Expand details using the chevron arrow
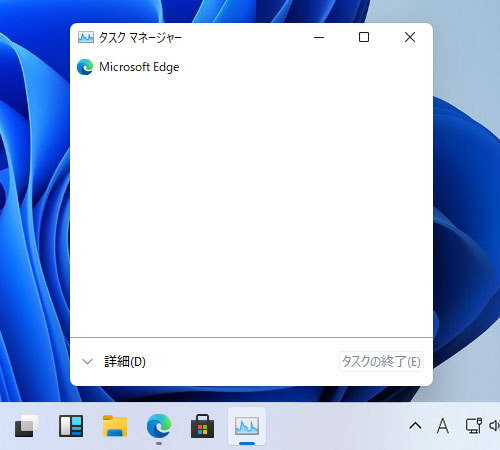This screenshot has height=450, width=500. coord(87,362)
